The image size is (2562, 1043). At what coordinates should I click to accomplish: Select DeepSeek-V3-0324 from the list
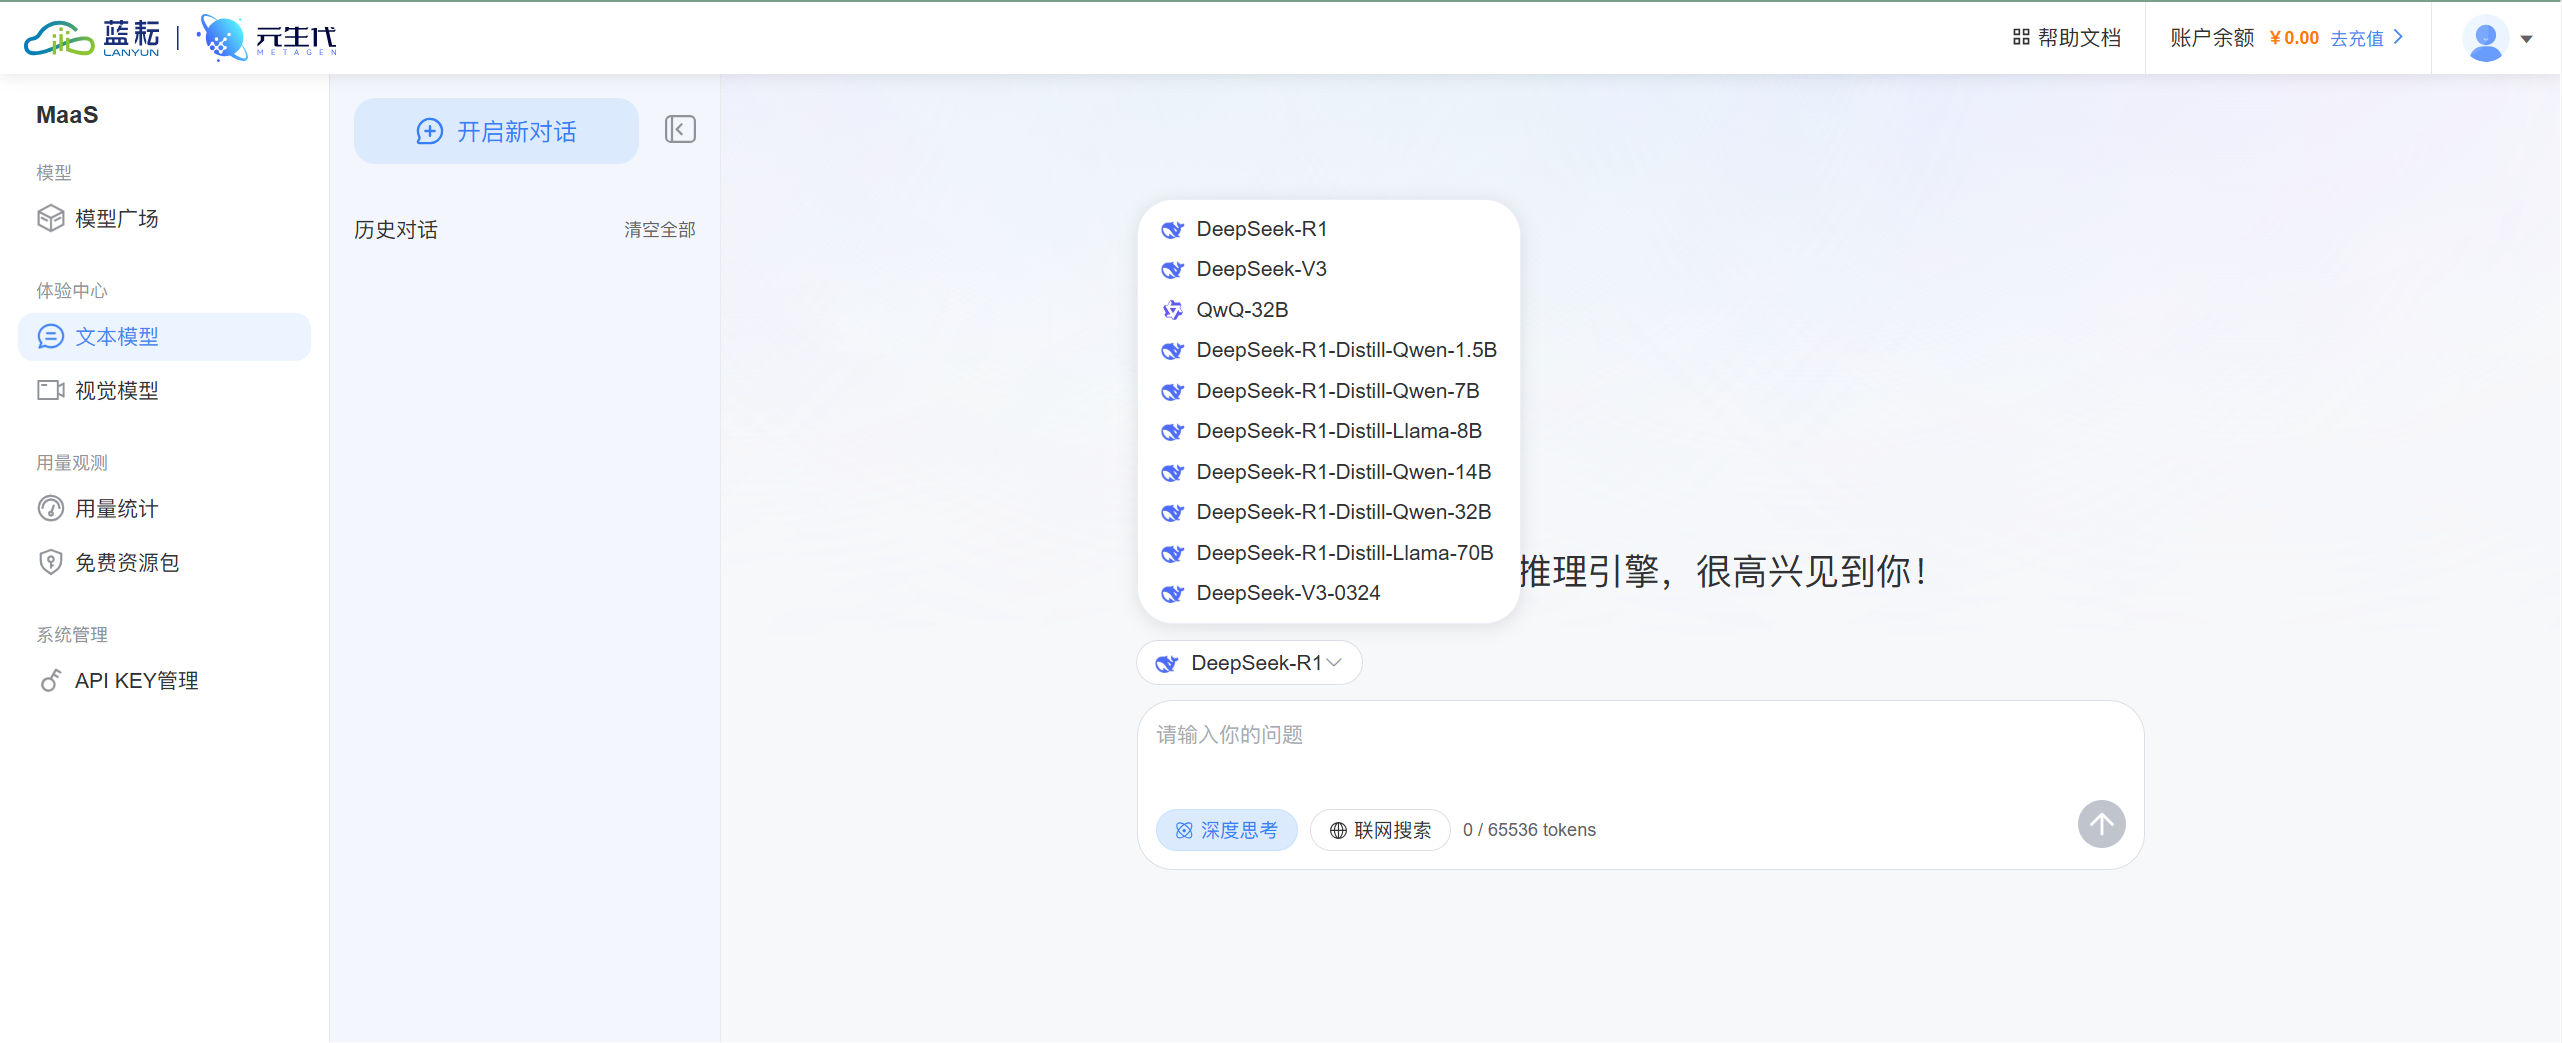pyautogui.click(x=1328, y=593)
